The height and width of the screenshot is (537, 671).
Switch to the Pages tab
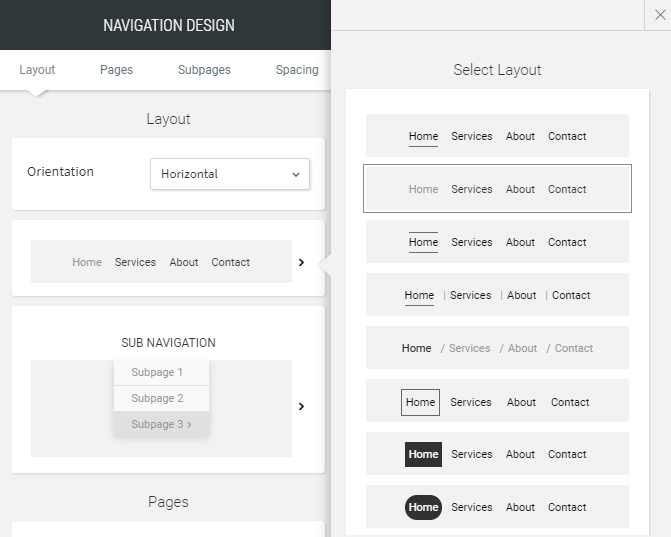pos(116,70)
